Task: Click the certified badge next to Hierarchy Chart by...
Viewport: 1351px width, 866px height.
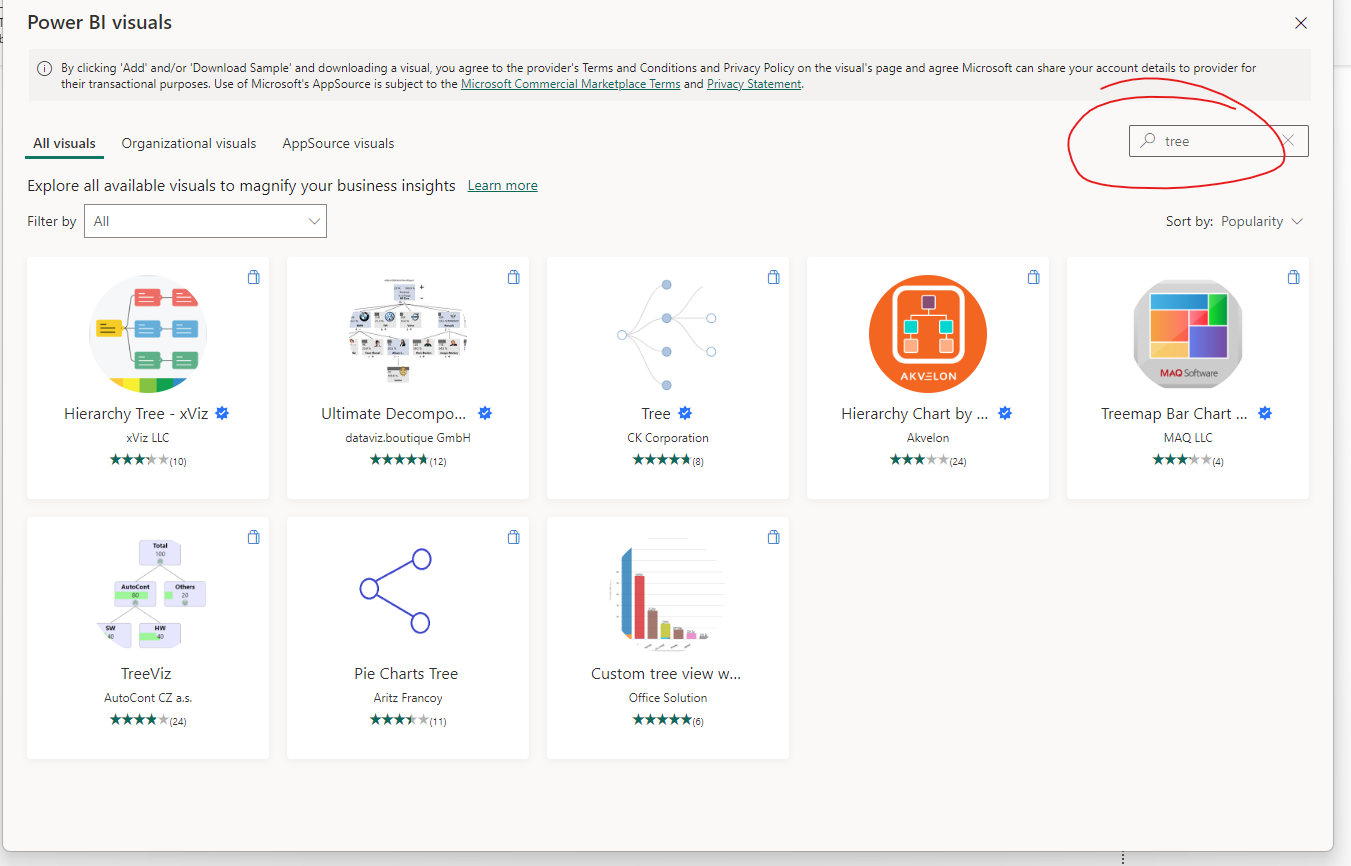Action: 1005,413
